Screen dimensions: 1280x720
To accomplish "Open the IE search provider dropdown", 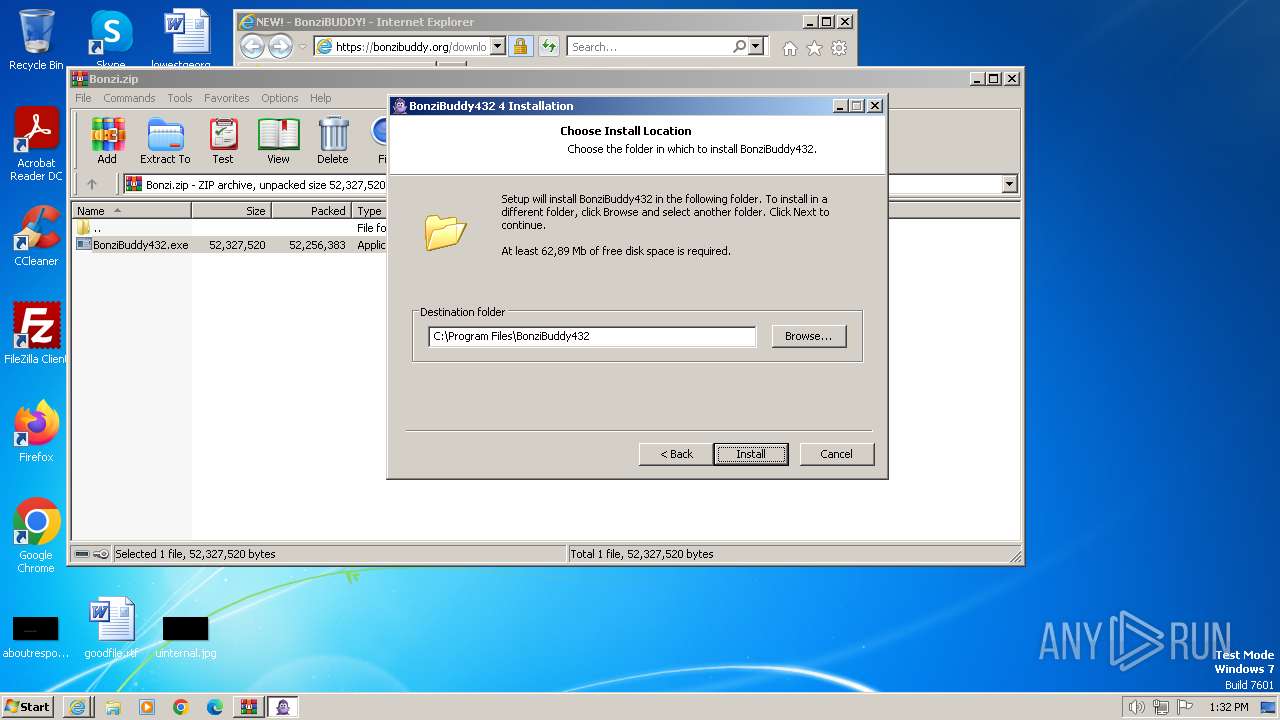I will [x=756, y=47].
